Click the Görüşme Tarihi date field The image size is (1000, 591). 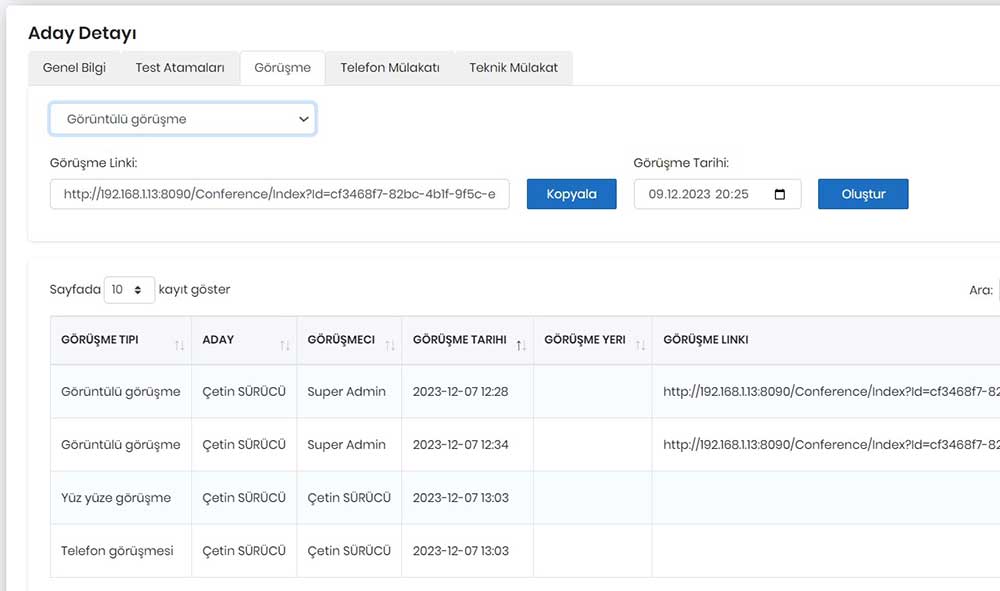717,194
